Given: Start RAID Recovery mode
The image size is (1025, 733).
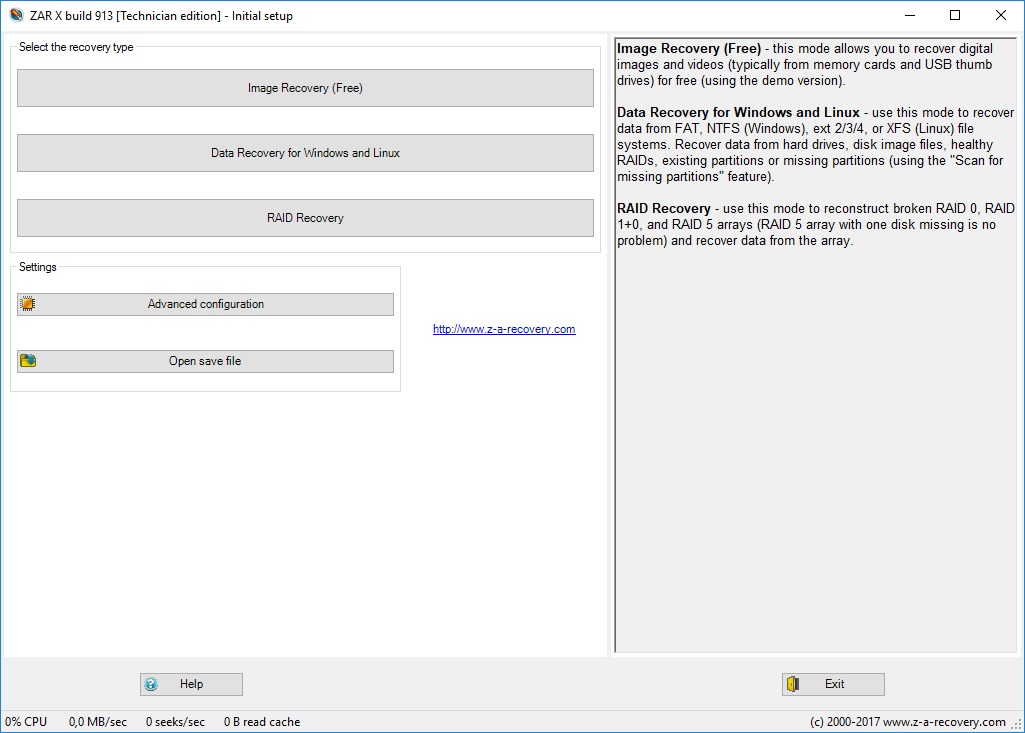Looking at the screenshot, I should [x=305, y=218].
